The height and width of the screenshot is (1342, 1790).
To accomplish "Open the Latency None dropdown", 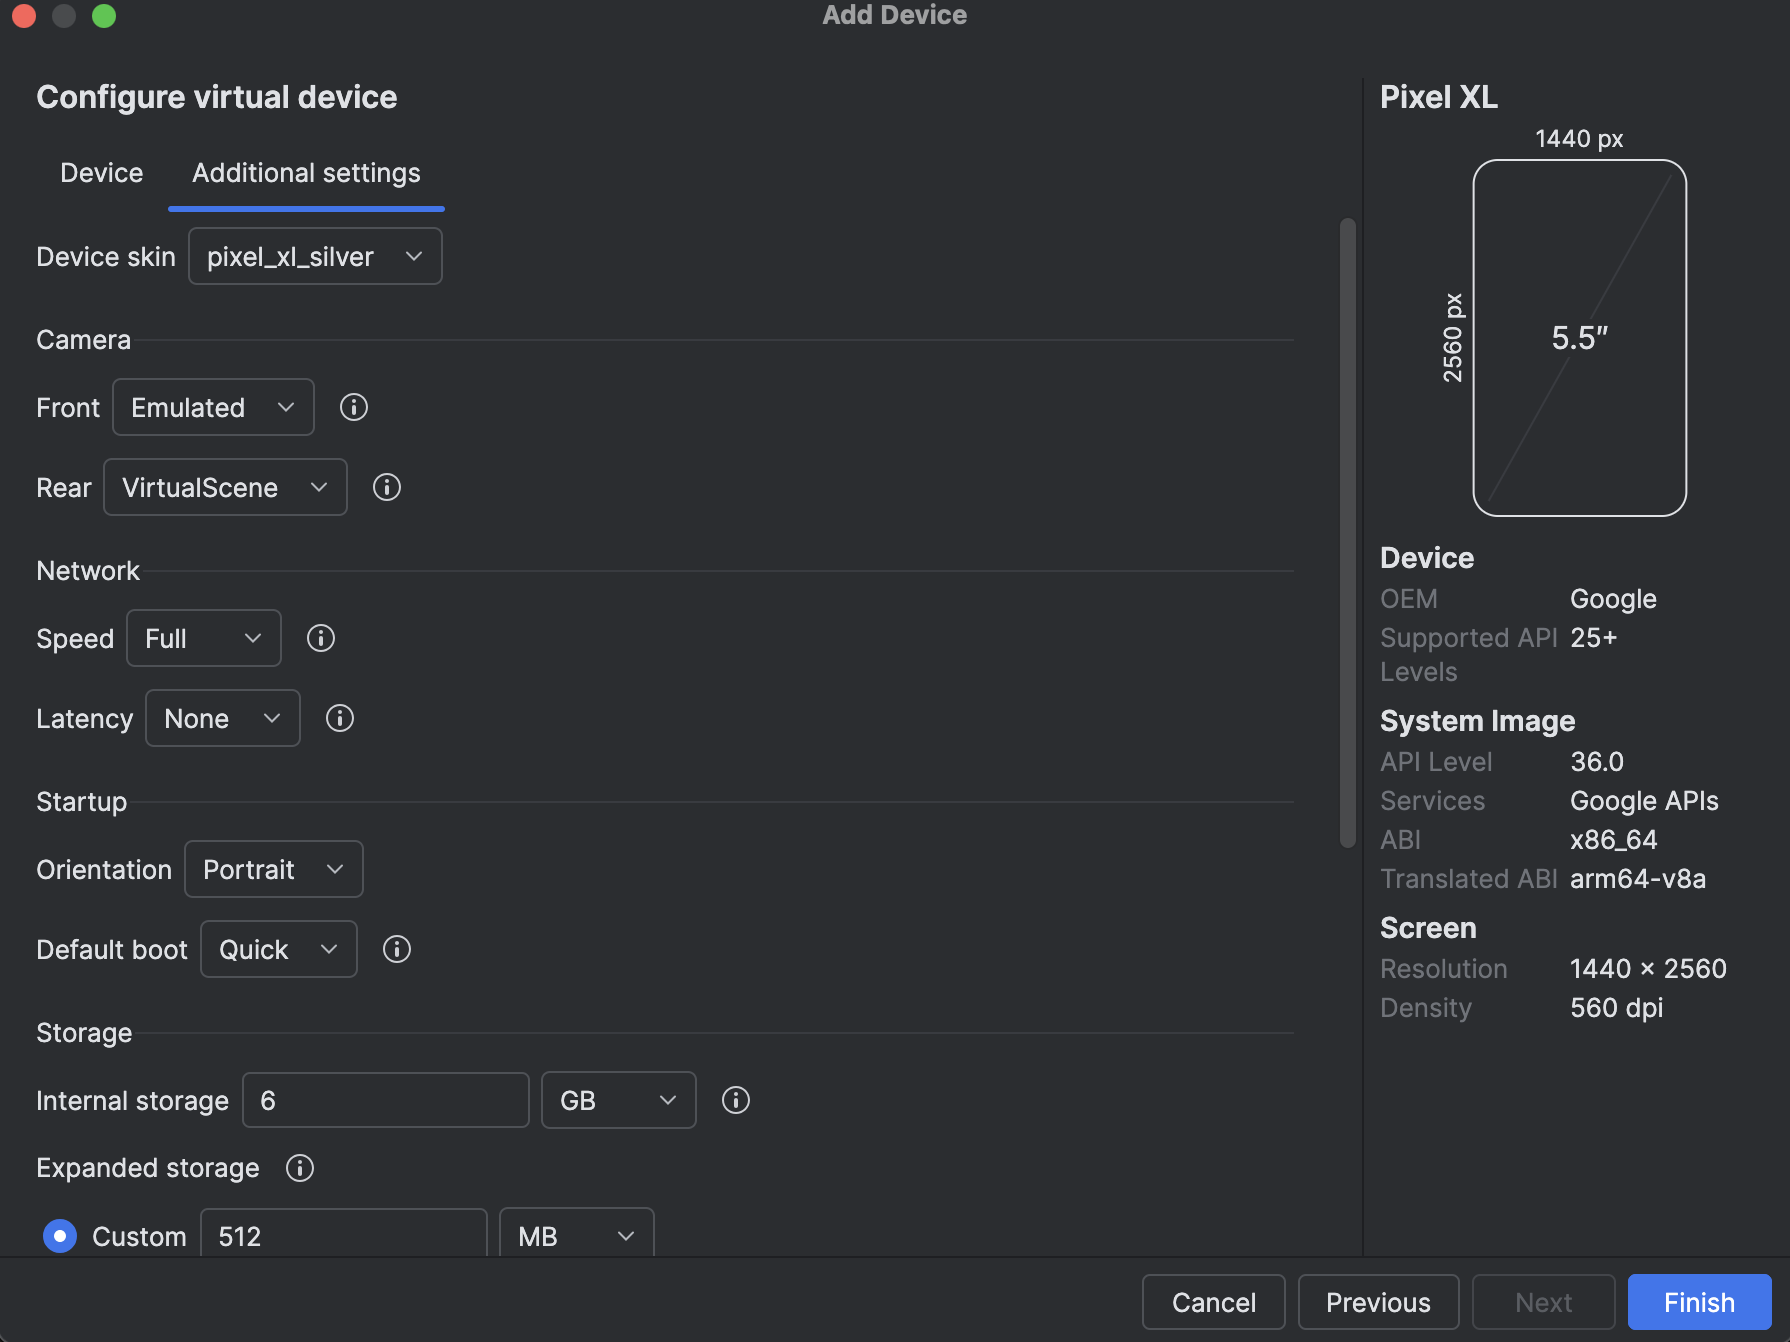I will [223, 718].
